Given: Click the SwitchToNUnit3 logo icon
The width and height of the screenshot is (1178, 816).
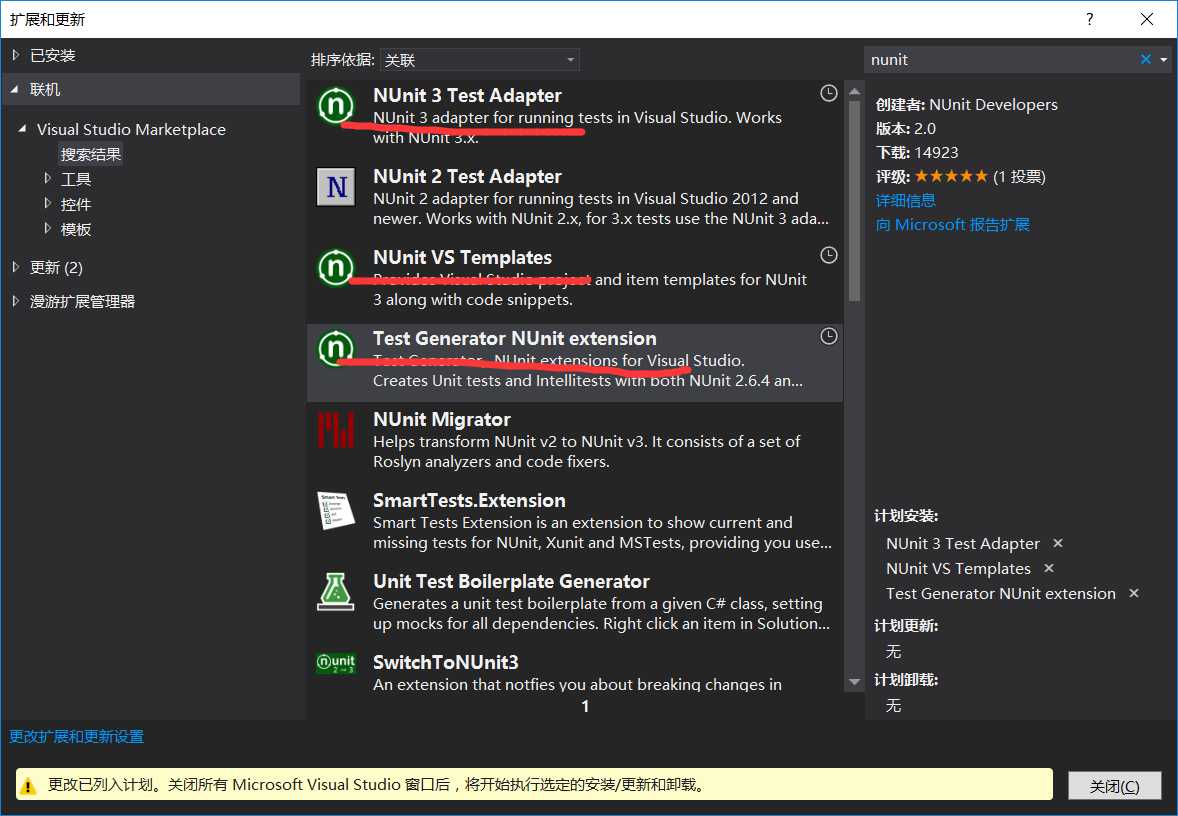Looking at the screenshot, I should [x=336, y=663].
